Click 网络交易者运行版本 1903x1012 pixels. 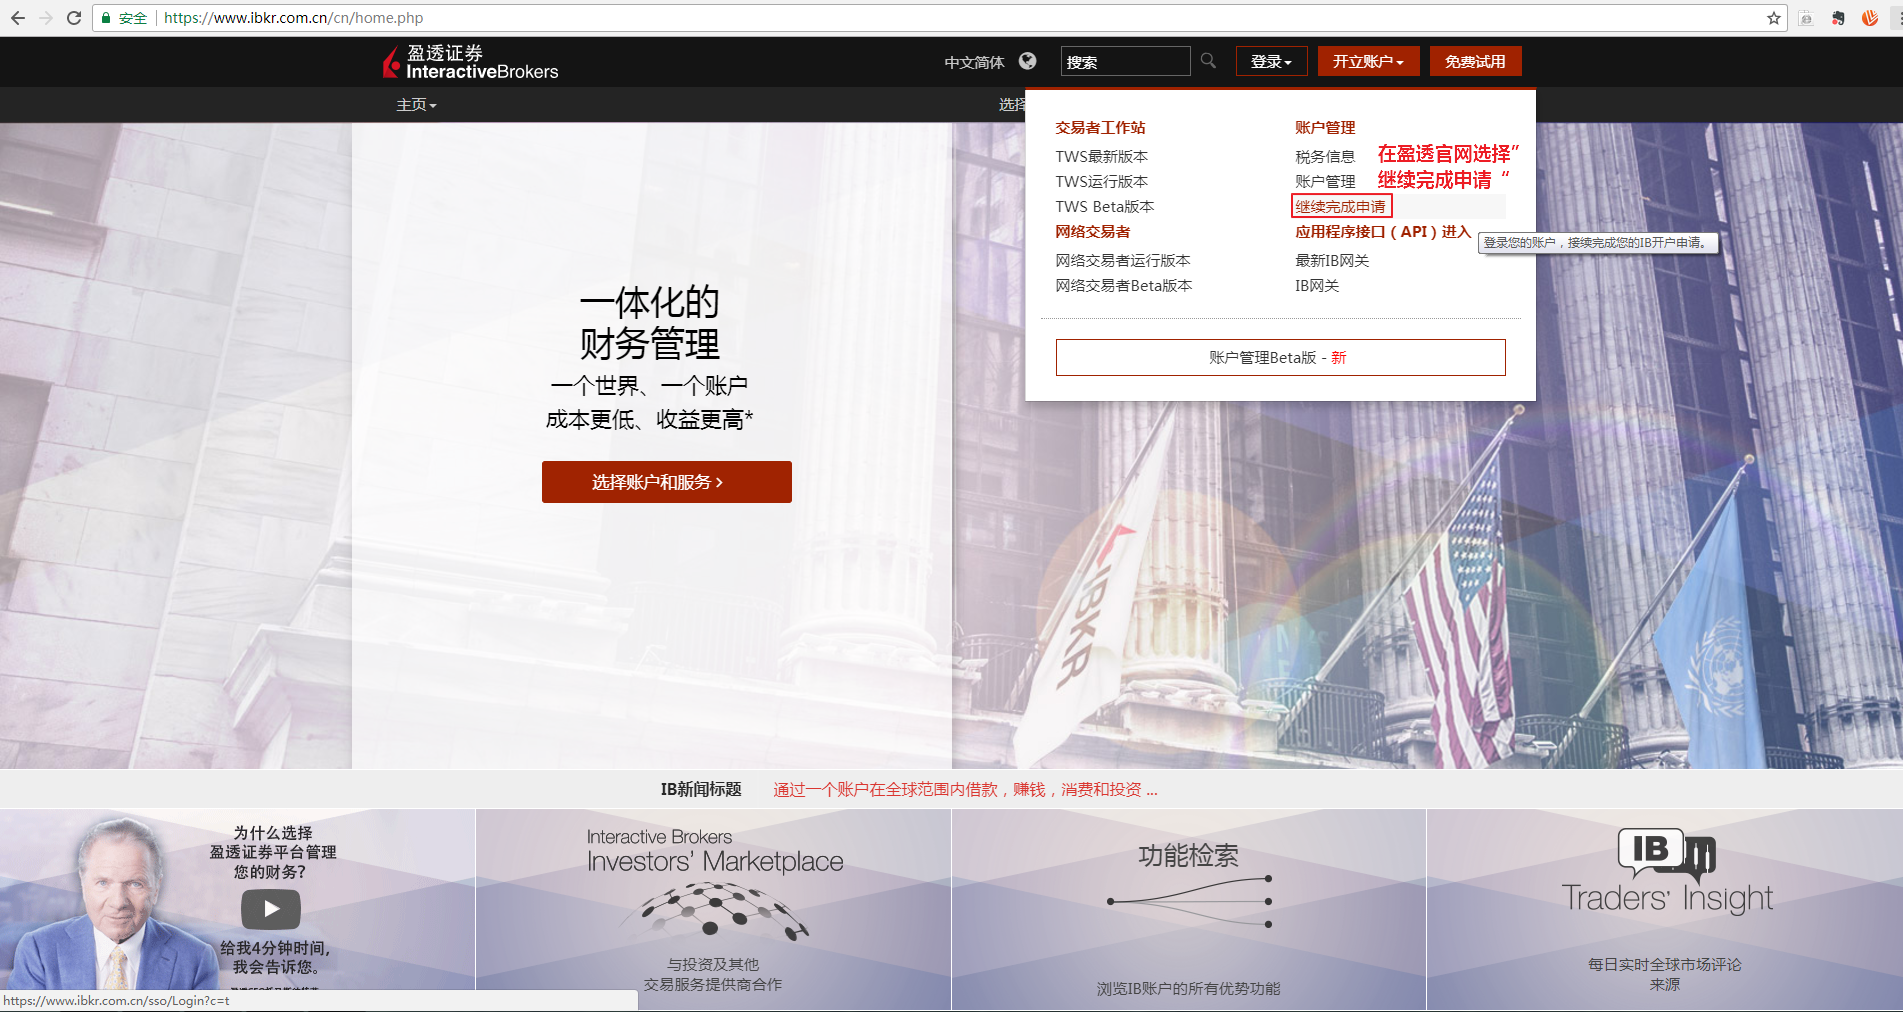(x=1122, y=260)
